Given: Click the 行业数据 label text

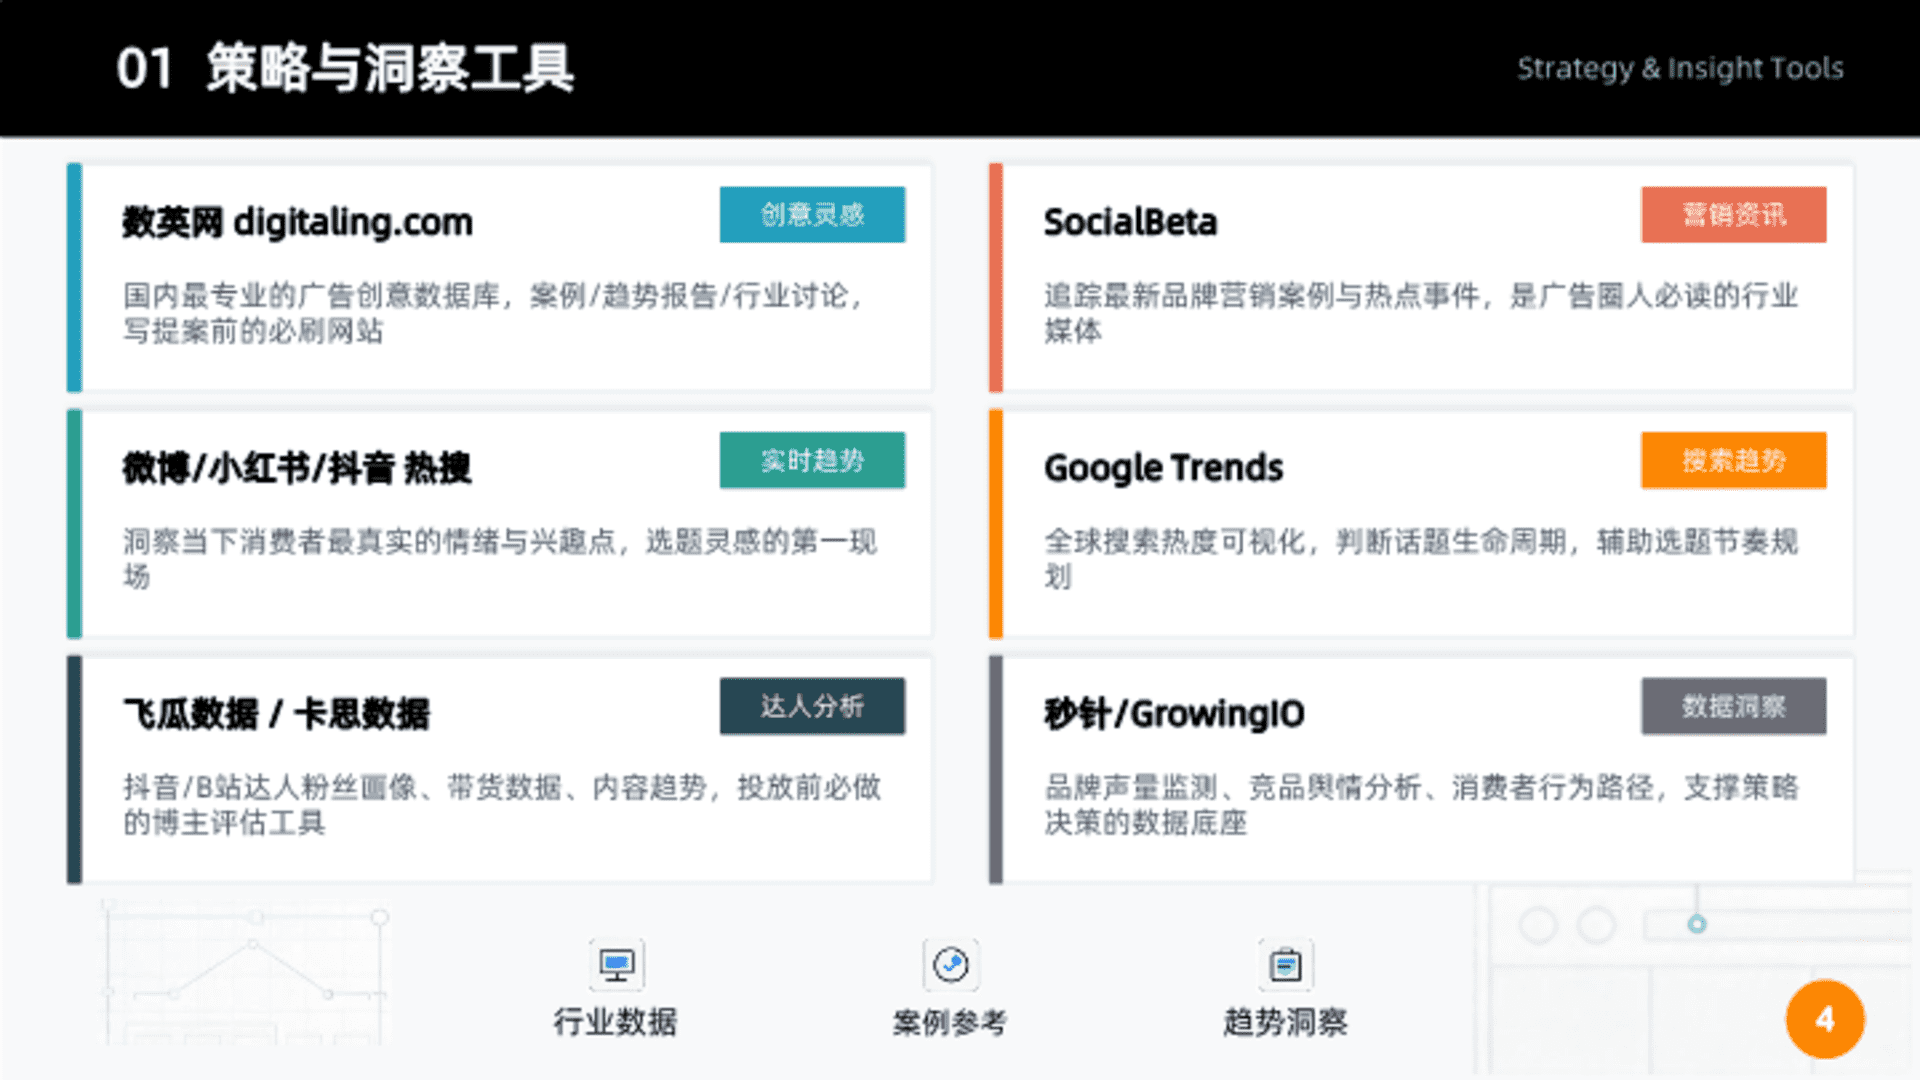Looking at the screenshot, I should coord(616,1022).
